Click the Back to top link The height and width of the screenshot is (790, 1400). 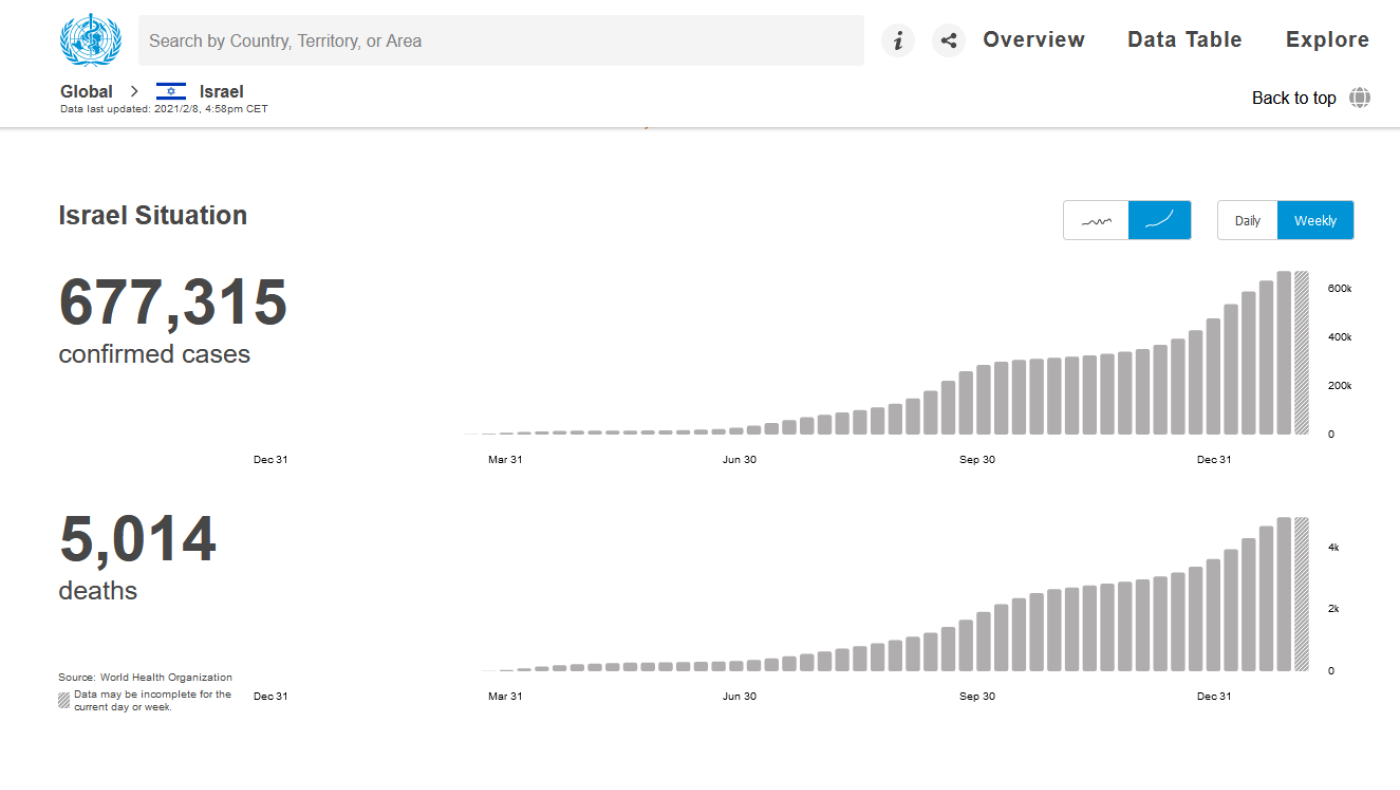click(x=1293, y=98)
